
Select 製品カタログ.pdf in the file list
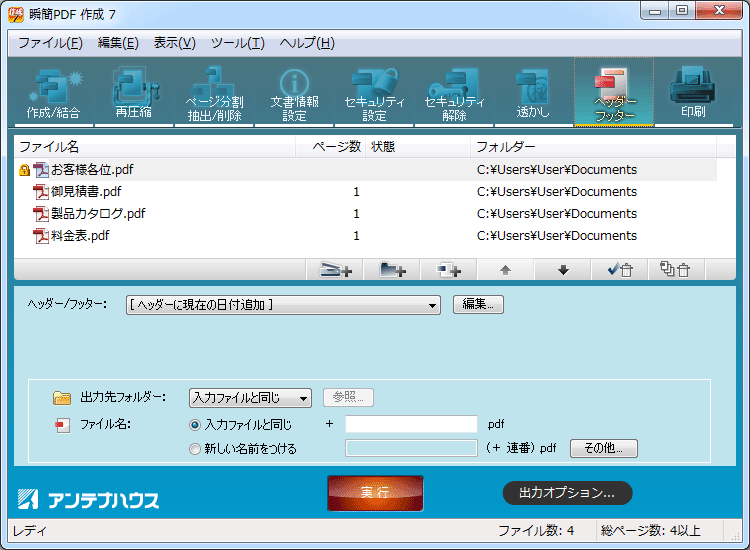pos(97,214)
